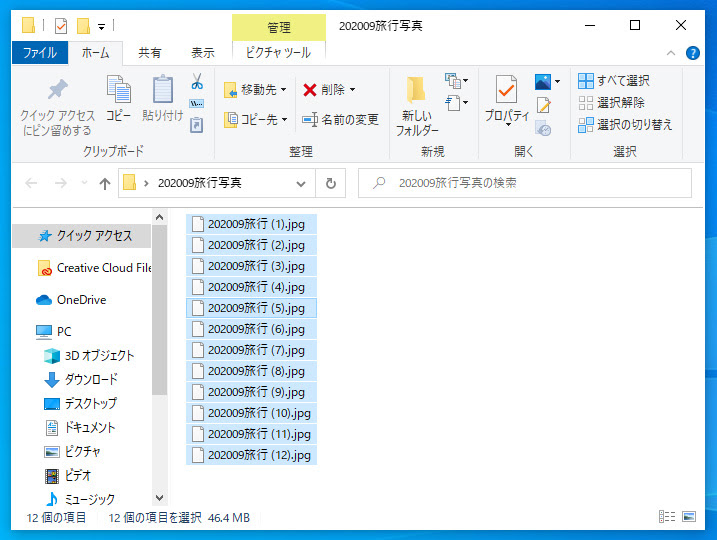Open the picture Open-with dropdown

(557, 82)
